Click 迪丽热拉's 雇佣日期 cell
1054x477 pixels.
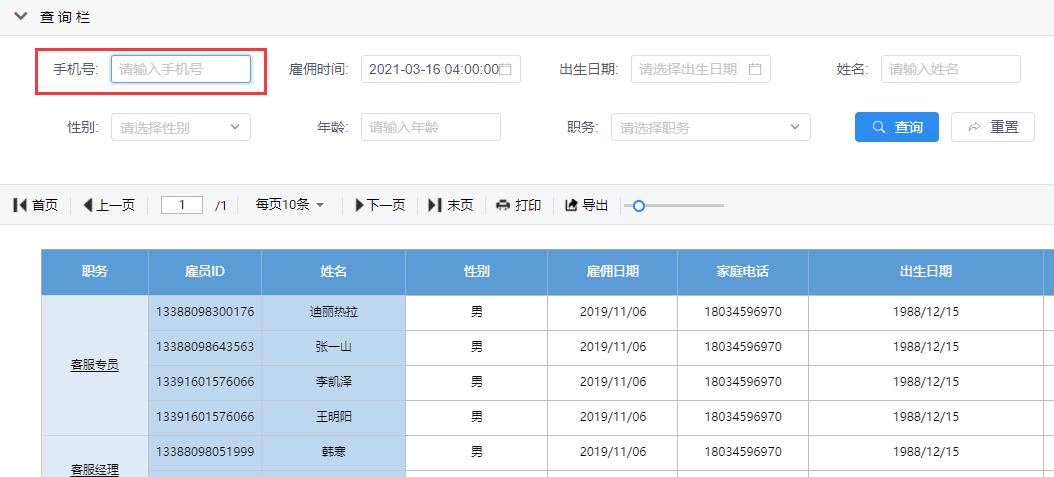[612, 312]
